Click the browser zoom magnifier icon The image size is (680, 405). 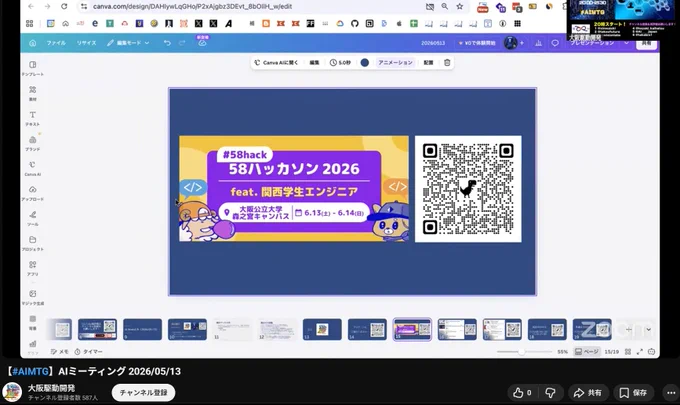pos(445,6)
